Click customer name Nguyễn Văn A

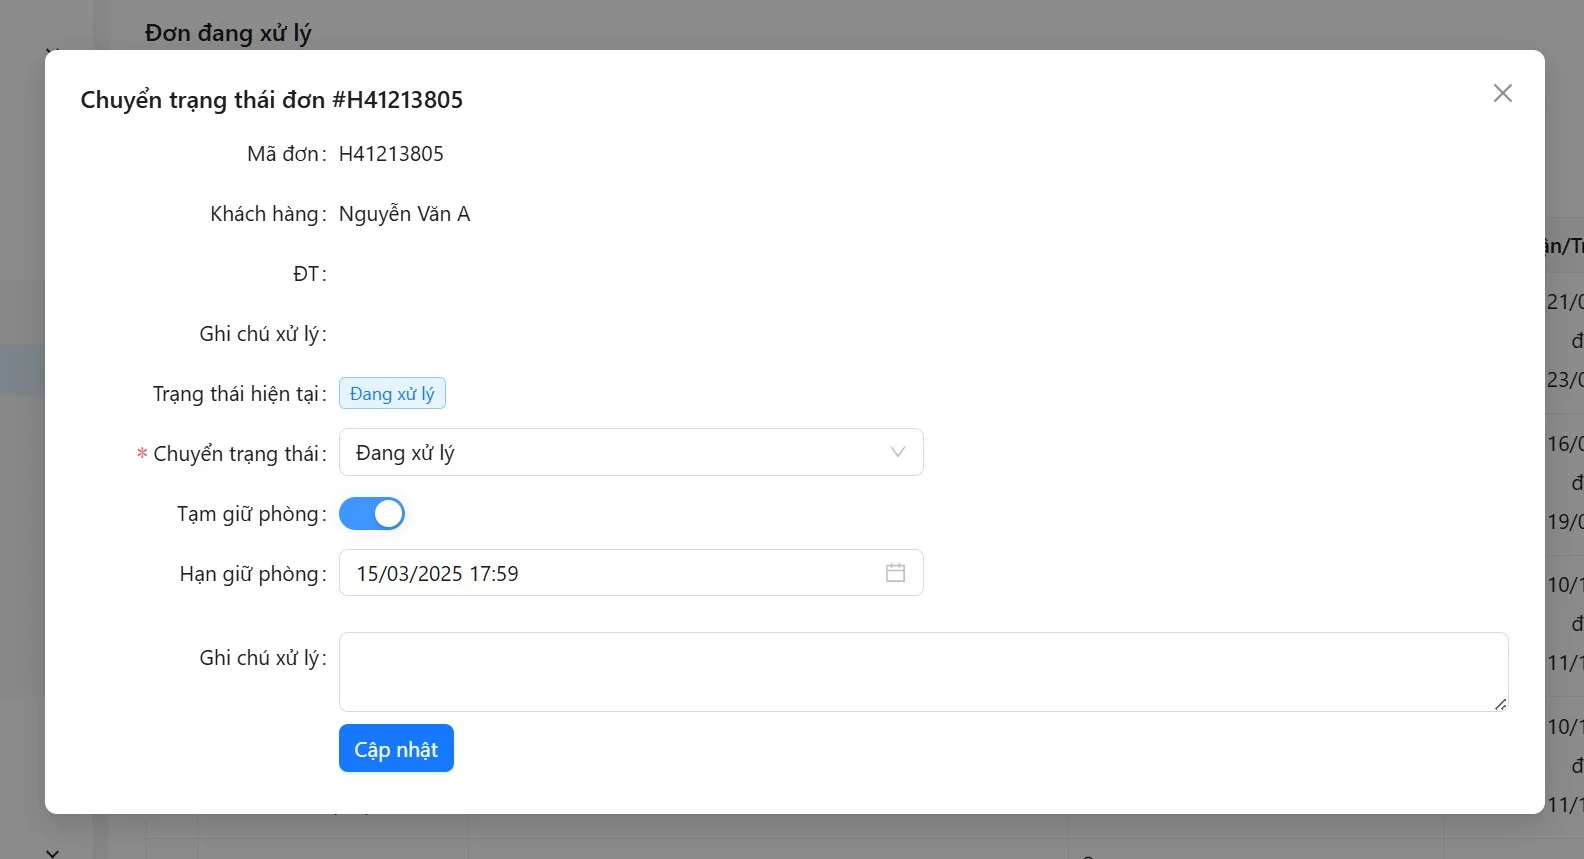point(404,214)
